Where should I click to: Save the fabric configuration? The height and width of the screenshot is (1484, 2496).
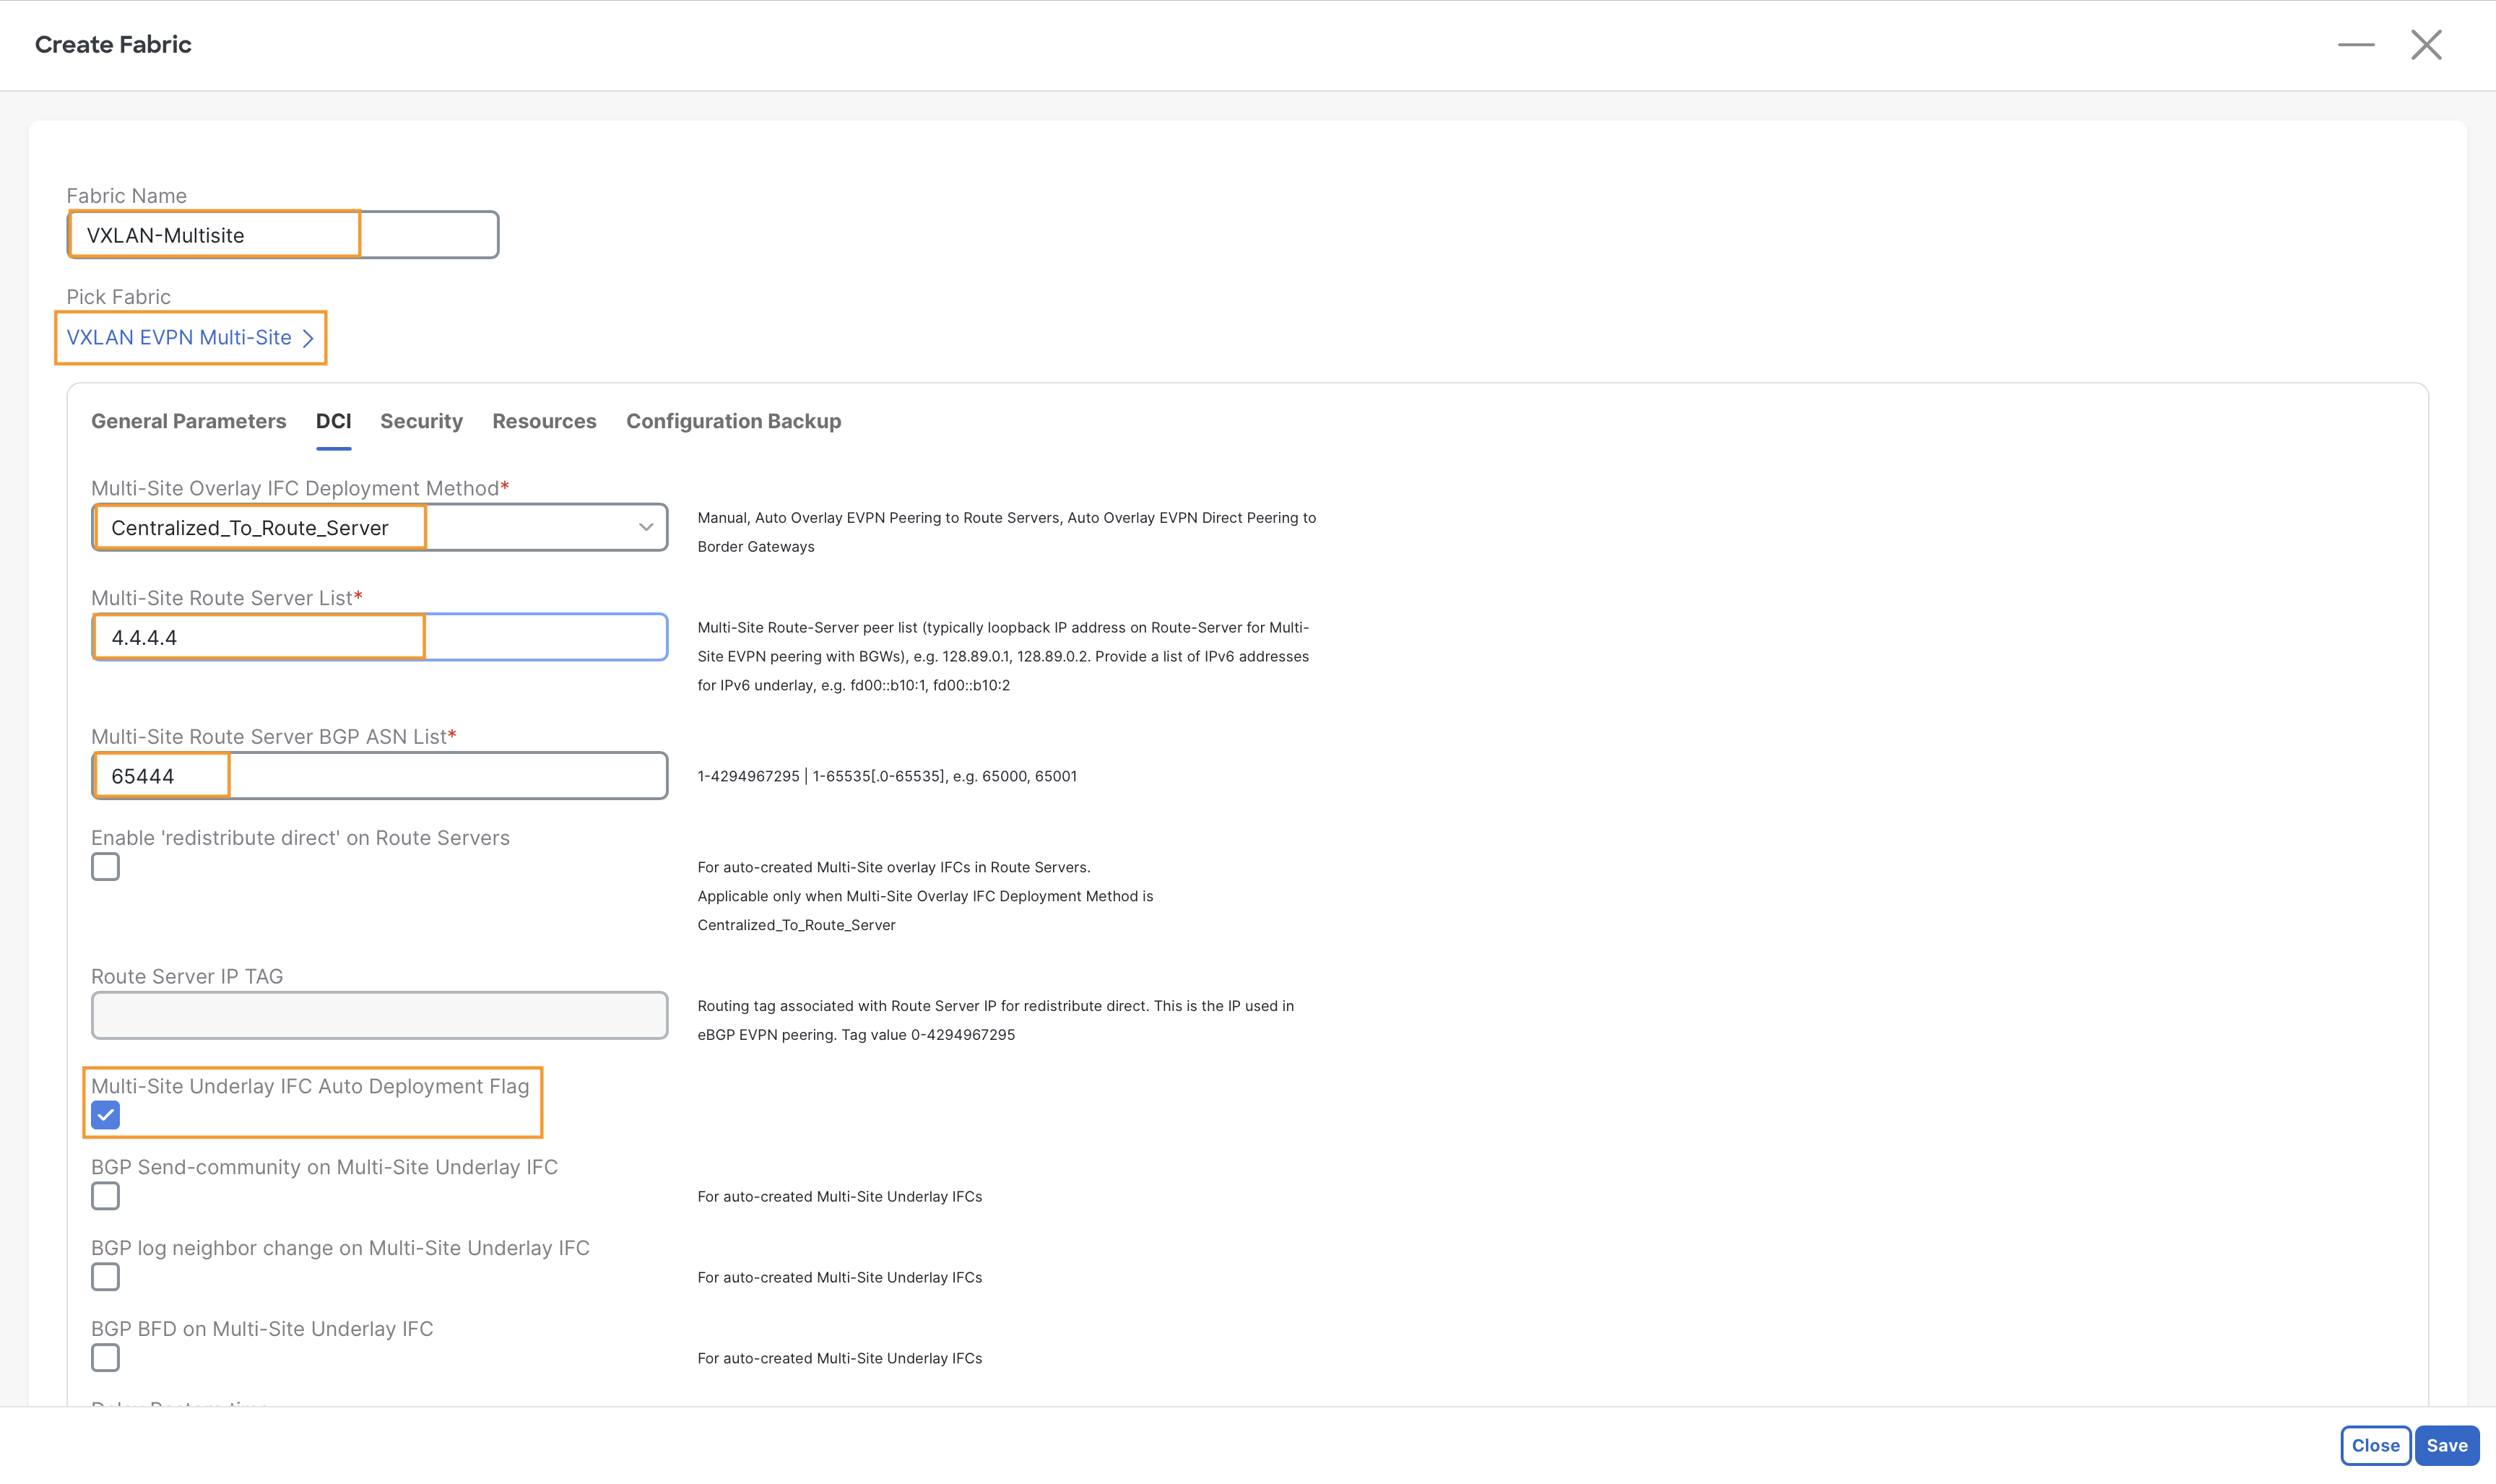[2447, 1445]
